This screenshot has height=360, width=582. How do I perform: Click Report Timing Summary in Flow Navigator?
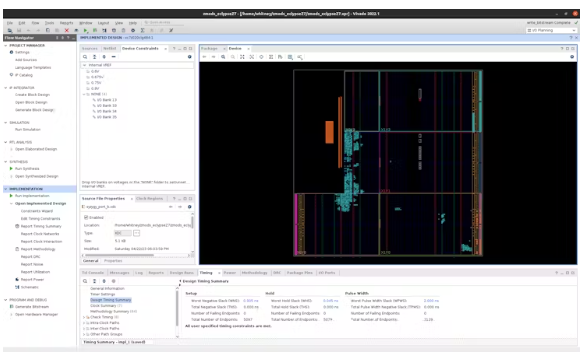pos(41,226)
